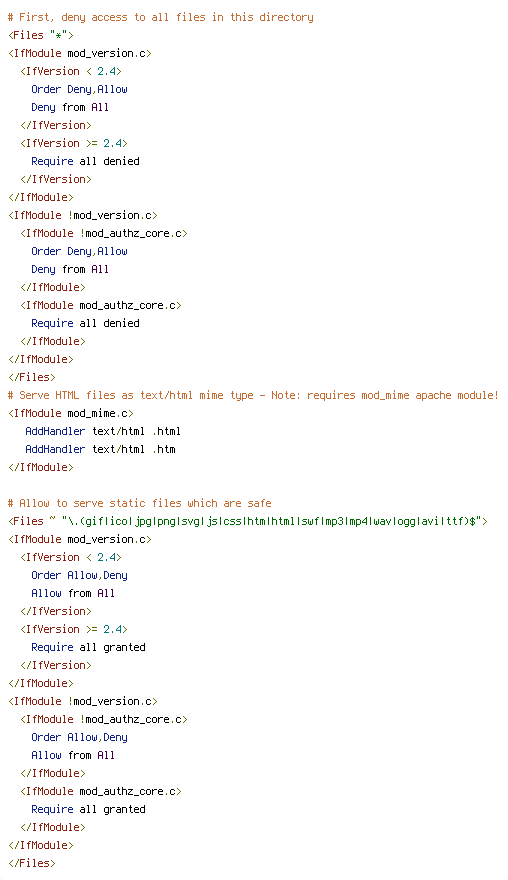Click the AddHandler text/html .html line
Image resolution: width=508 pixels, height=880 pixels.
103,431
